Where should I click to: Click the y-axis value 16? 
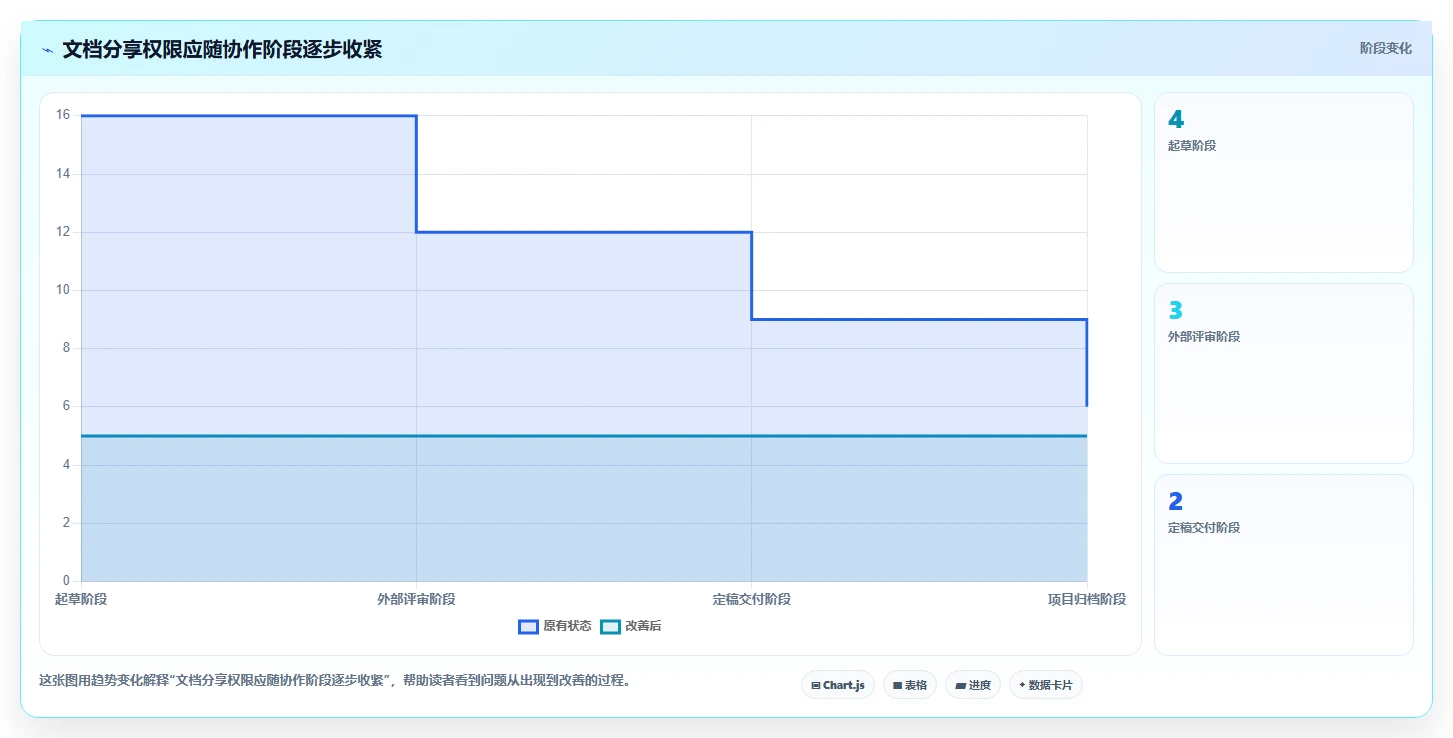click(63, 115)
